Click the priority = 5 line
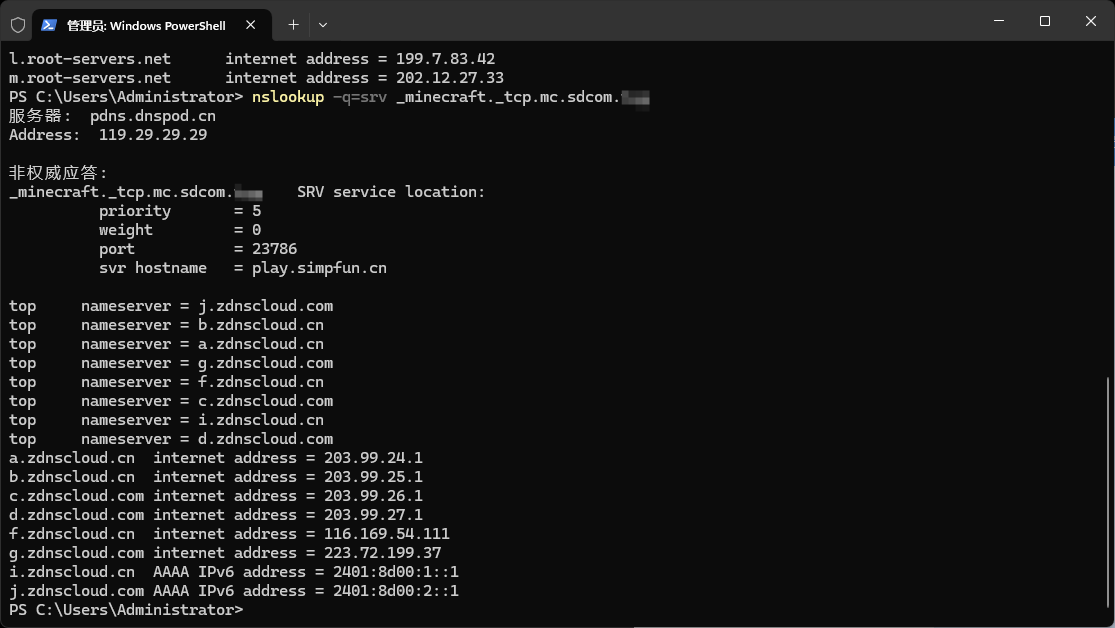 pyautogui.click(x=180, y=211)
